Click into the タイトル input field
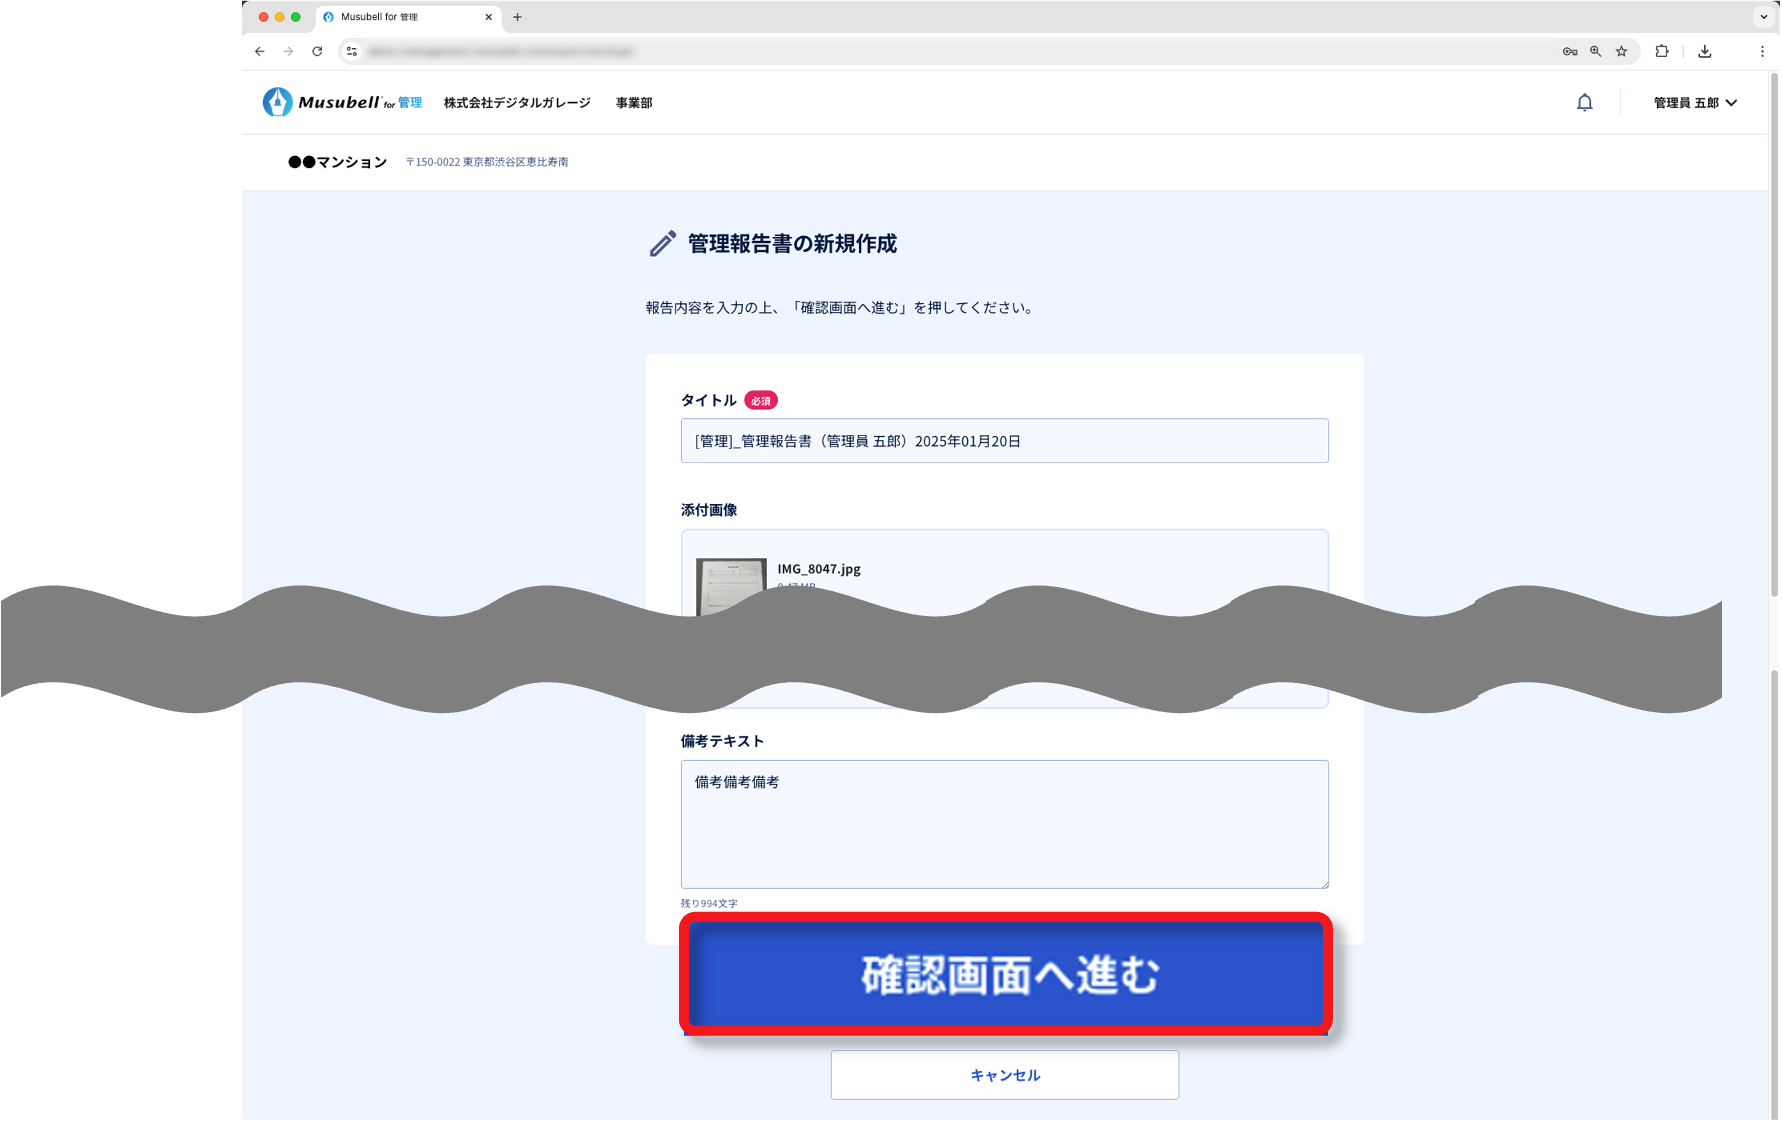The width and height of the screenshot is (1782, 1122). click(x=1004, y=441)
